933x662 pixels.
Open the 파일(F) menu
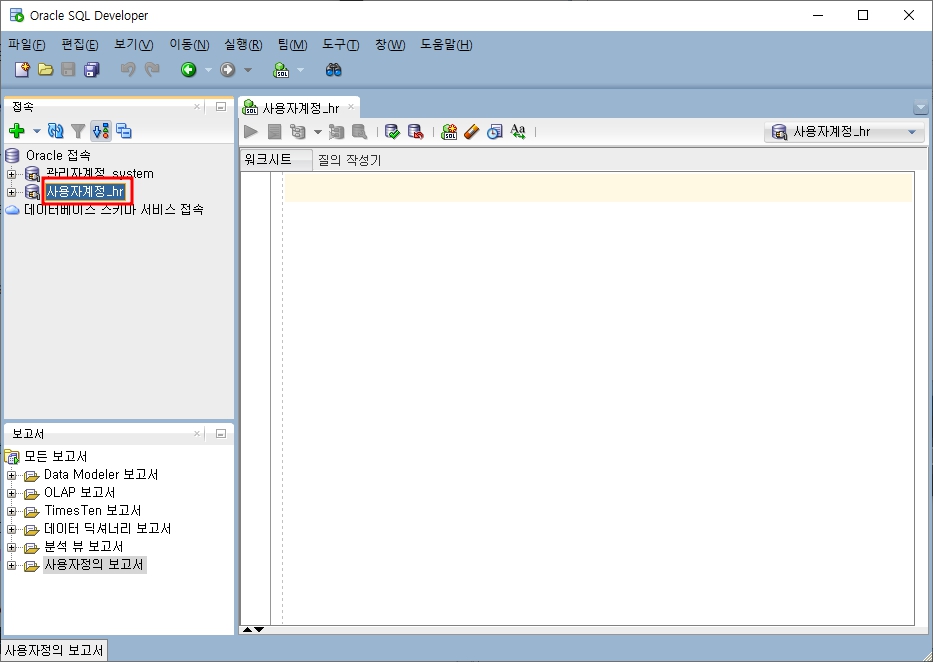(27, 45)
